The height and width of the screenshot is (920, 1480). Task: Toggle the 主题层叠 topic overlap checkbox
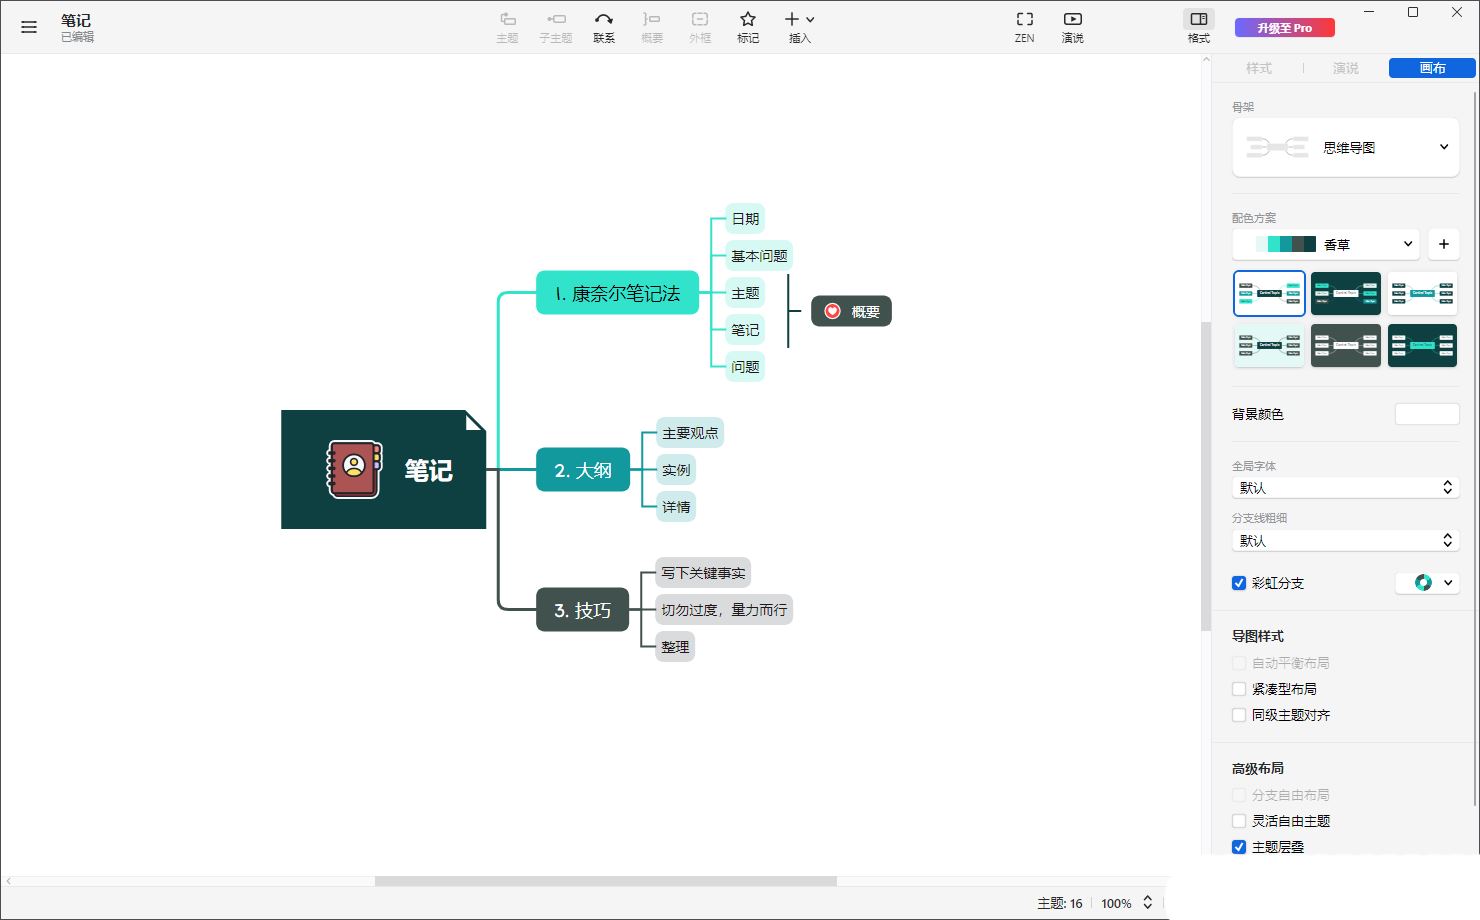pos(1239,847)
